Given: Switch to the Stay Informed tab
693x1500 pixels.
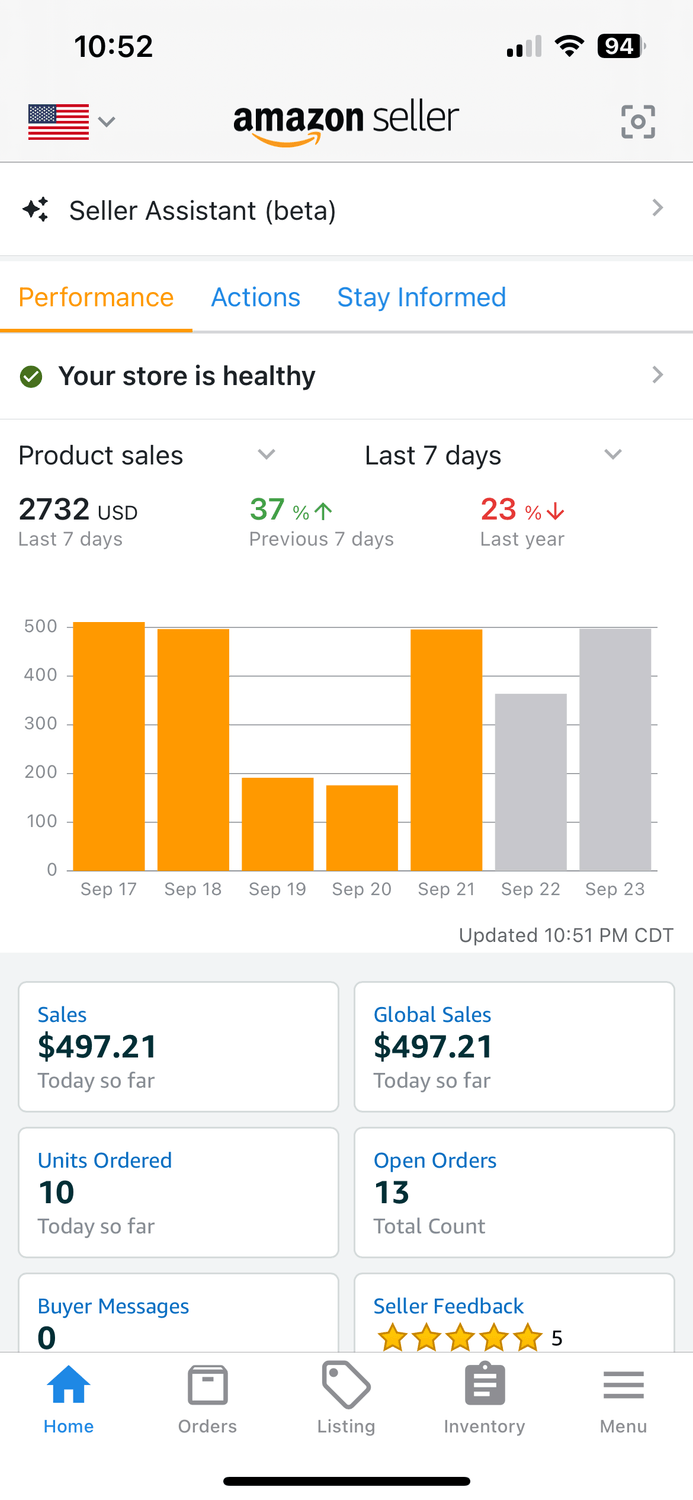Looking at the screenshot, I should click(x=421, y=297).
